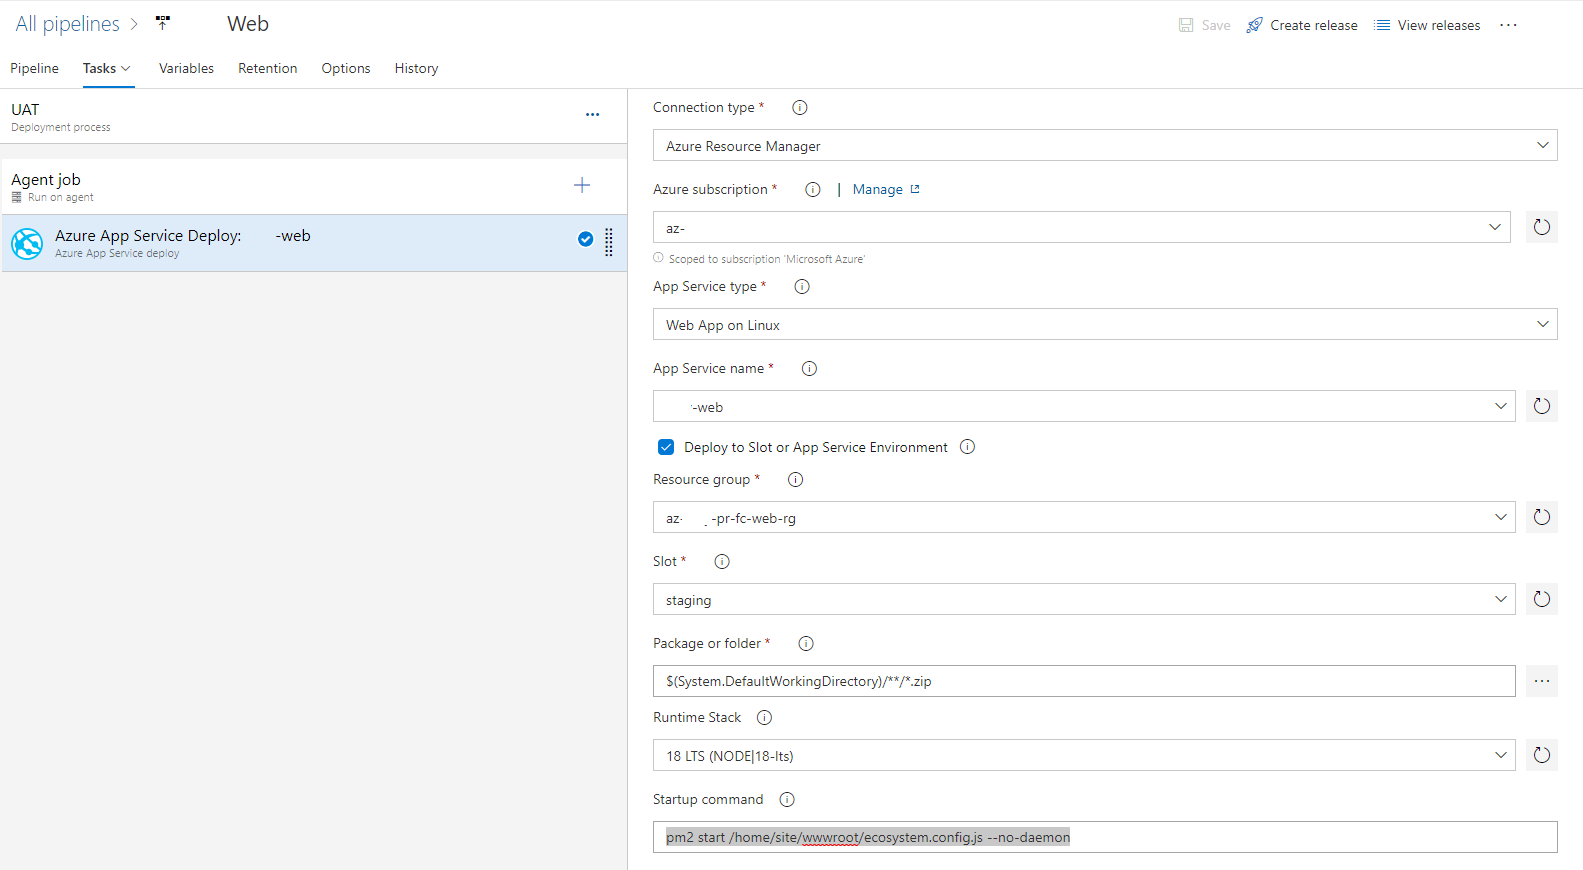Viewport: 1583px width, 870px height.
Task: Show info for Resource group
Action: coord(796,479)
